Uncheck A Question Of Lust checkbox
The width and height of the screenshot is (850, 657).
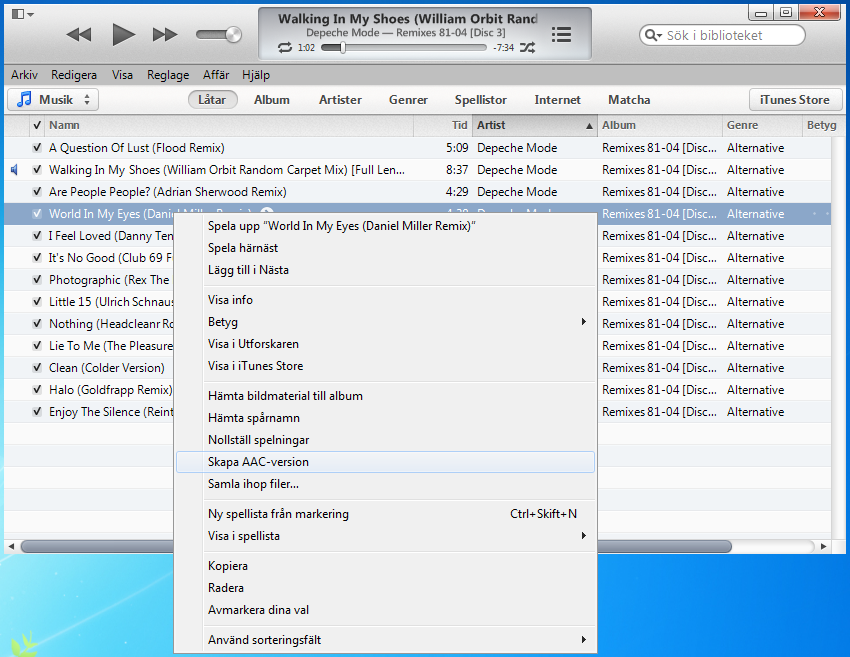pyautogui.click(x=37, y=147)
